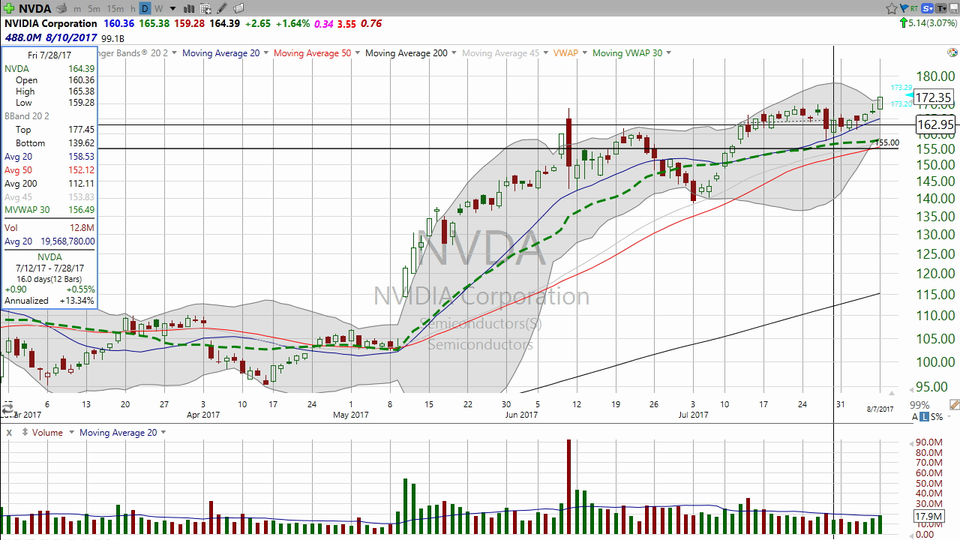Screen dimensions: 960x540
Task: Click the 155.00 horizontal line label
Action: [x=887, y=143]
